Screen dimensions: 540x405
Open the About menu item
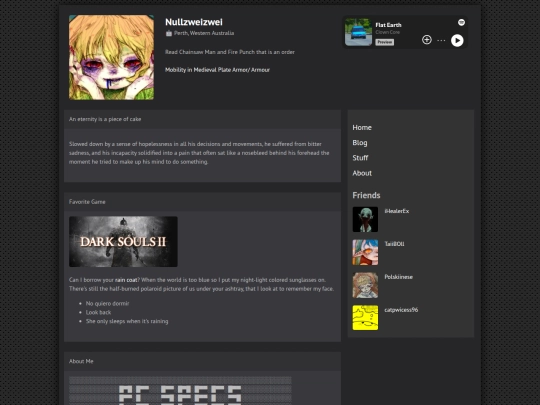[x=362, y=173]
